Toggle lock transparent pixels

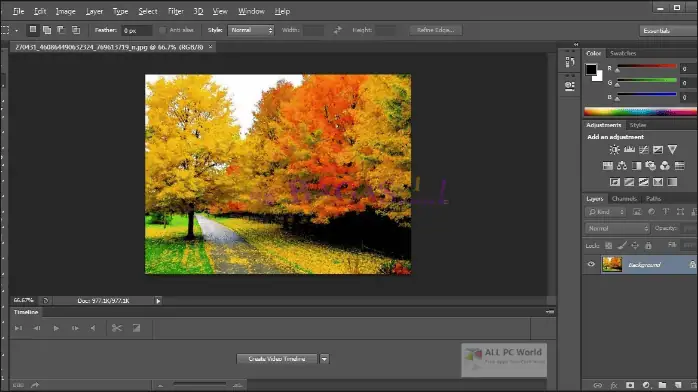click(x=609, y=246)
